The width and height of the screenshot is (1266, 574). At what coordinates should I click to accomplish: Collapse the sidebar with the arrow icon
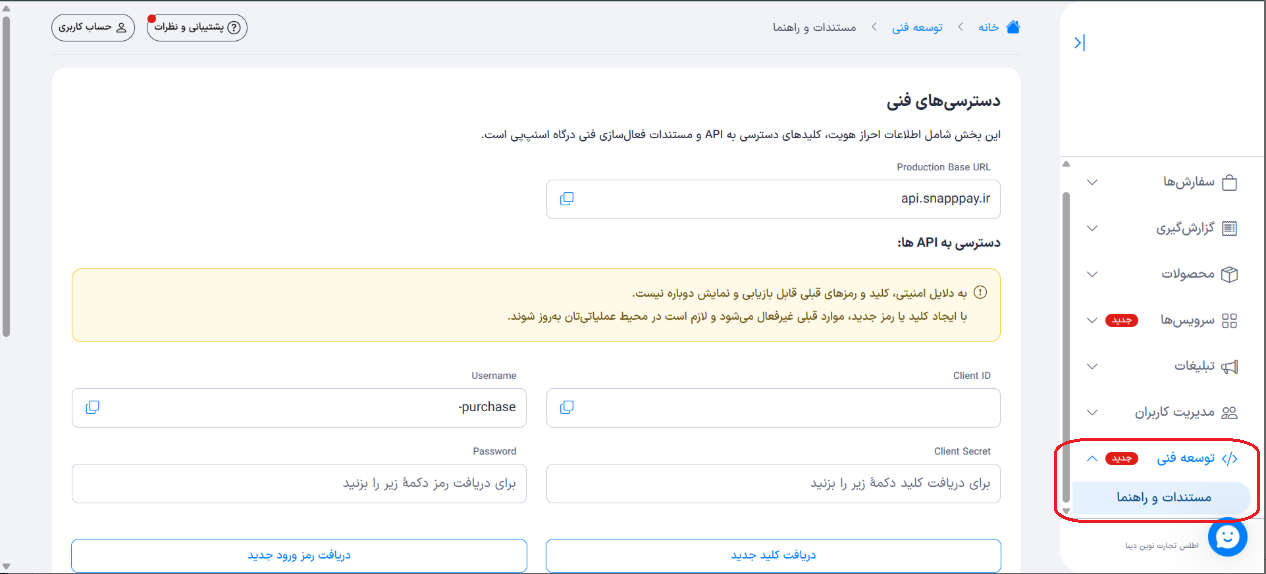click(x=1079, y=43)
